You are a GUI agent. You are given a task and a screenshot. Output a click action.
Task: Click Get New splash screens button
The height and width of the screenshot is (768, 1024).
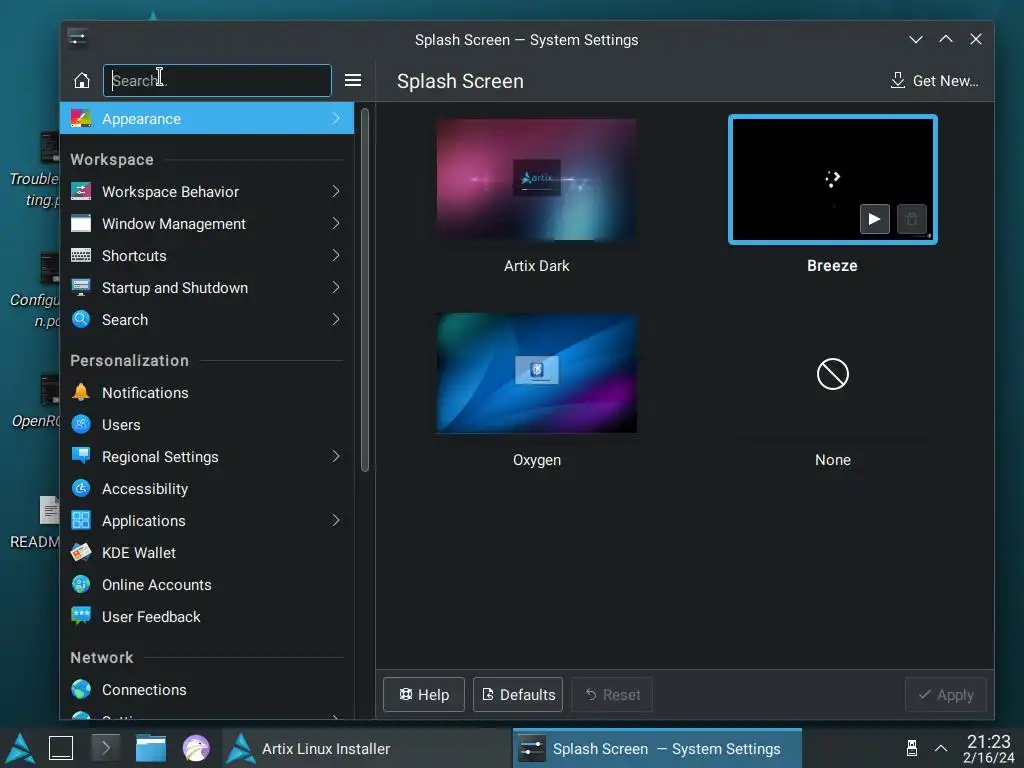point(934,80)
